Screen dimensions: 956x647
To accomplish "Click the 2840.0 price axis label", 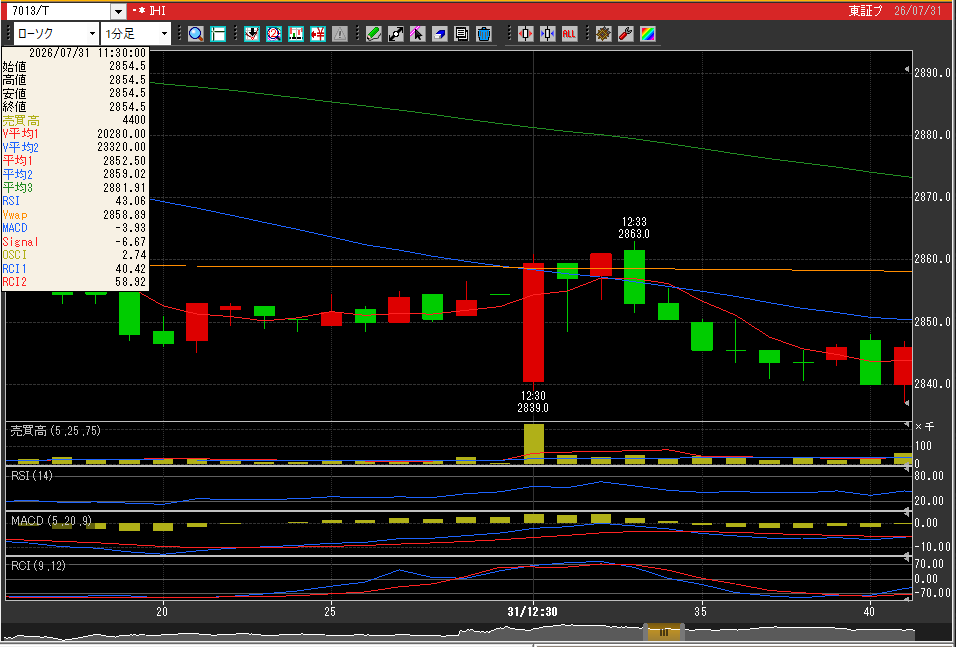I will pos(933,384).
